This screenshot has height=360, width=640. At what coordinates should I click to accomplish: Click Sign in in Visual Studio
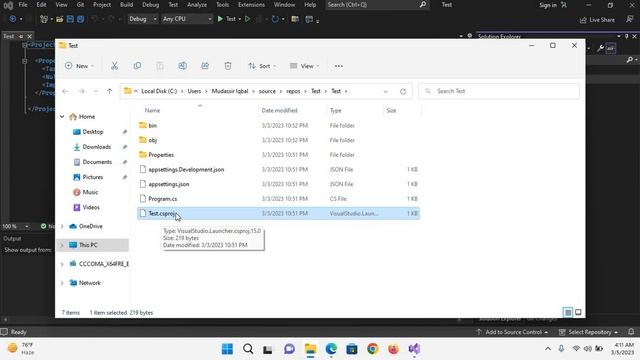(553, 5)
